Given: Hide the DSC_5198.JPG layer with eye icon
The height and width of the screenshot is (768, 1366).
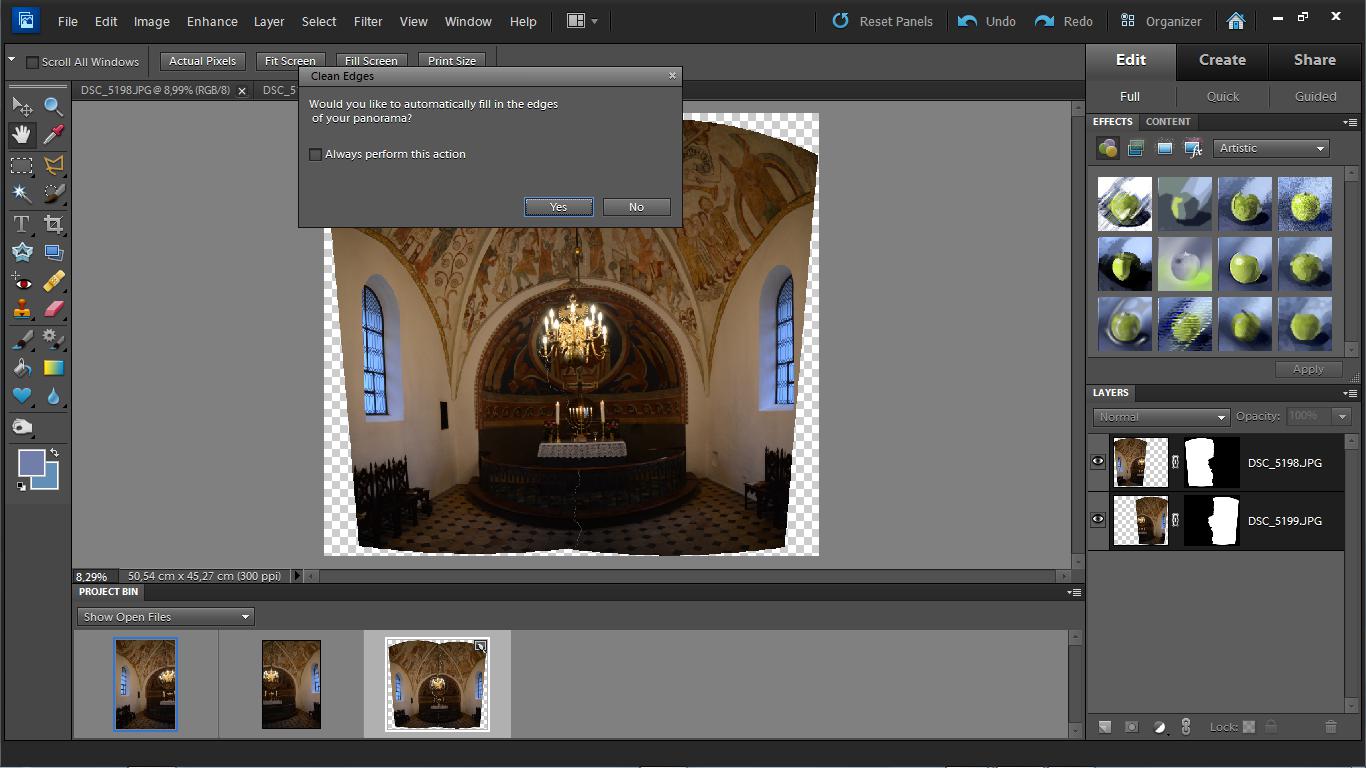Looking at the screenshot, I should (1098, 462).
